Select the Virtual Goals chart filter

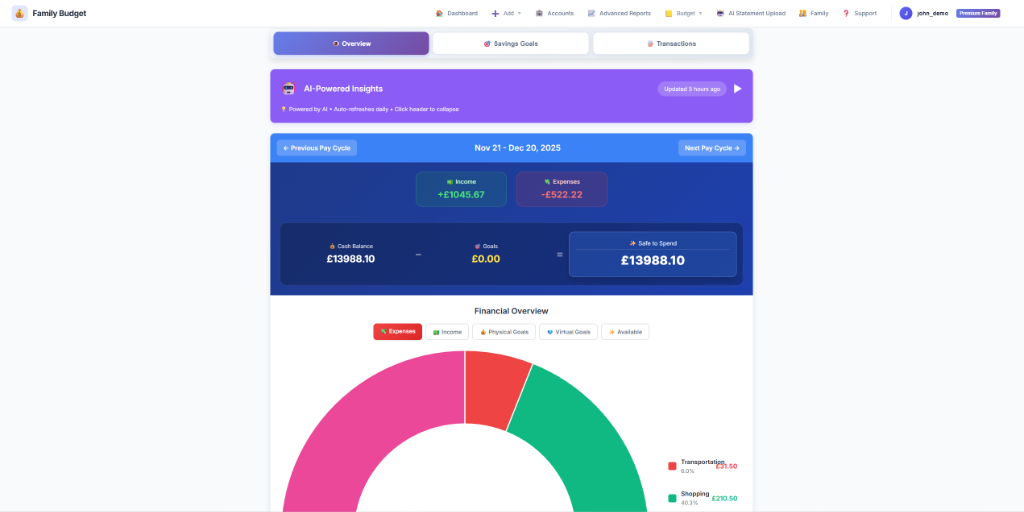(568, 332)
